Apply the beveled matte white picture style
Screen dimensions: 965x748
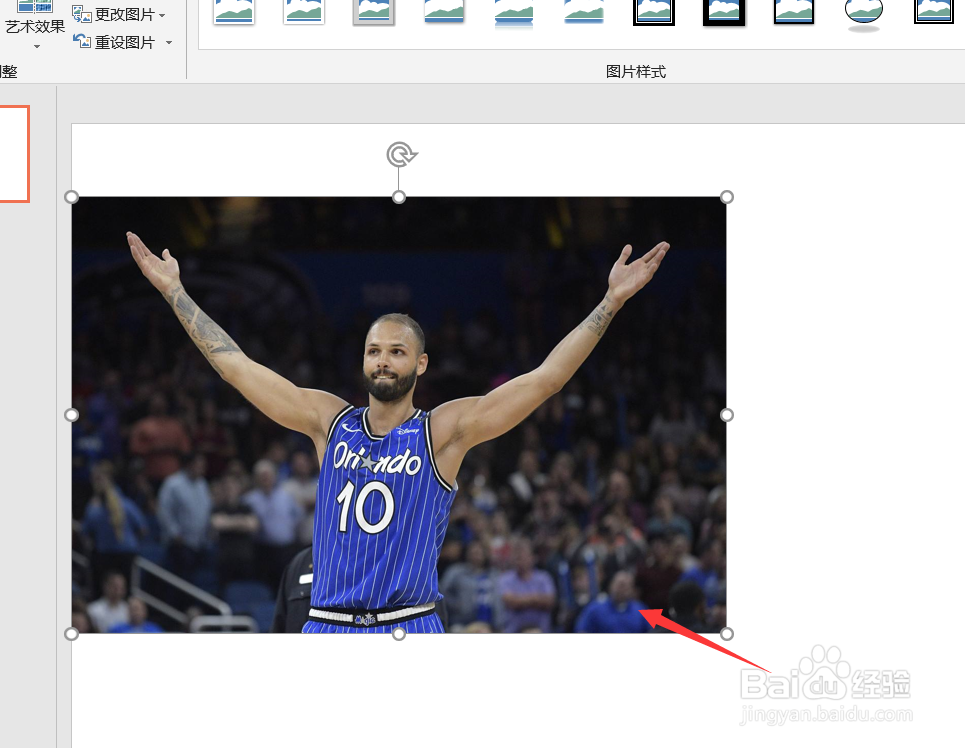[x=304, y=11]
